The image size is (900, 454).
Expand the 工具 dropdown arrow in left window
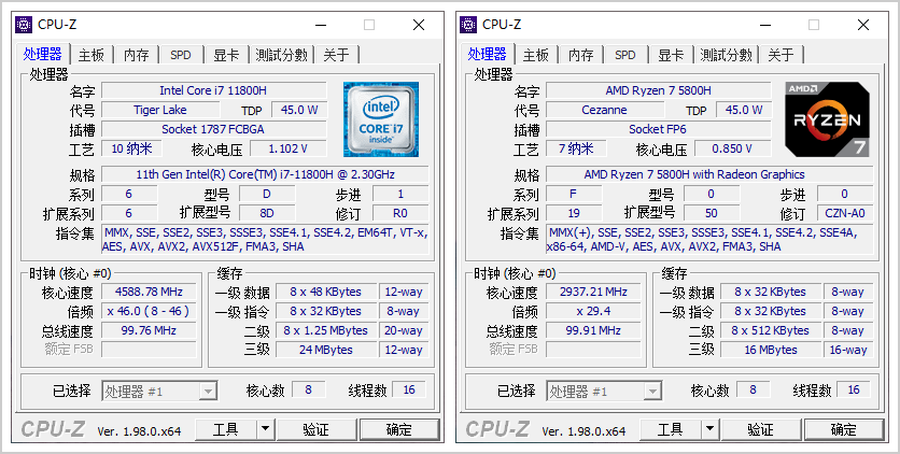(x=265, y=429)
